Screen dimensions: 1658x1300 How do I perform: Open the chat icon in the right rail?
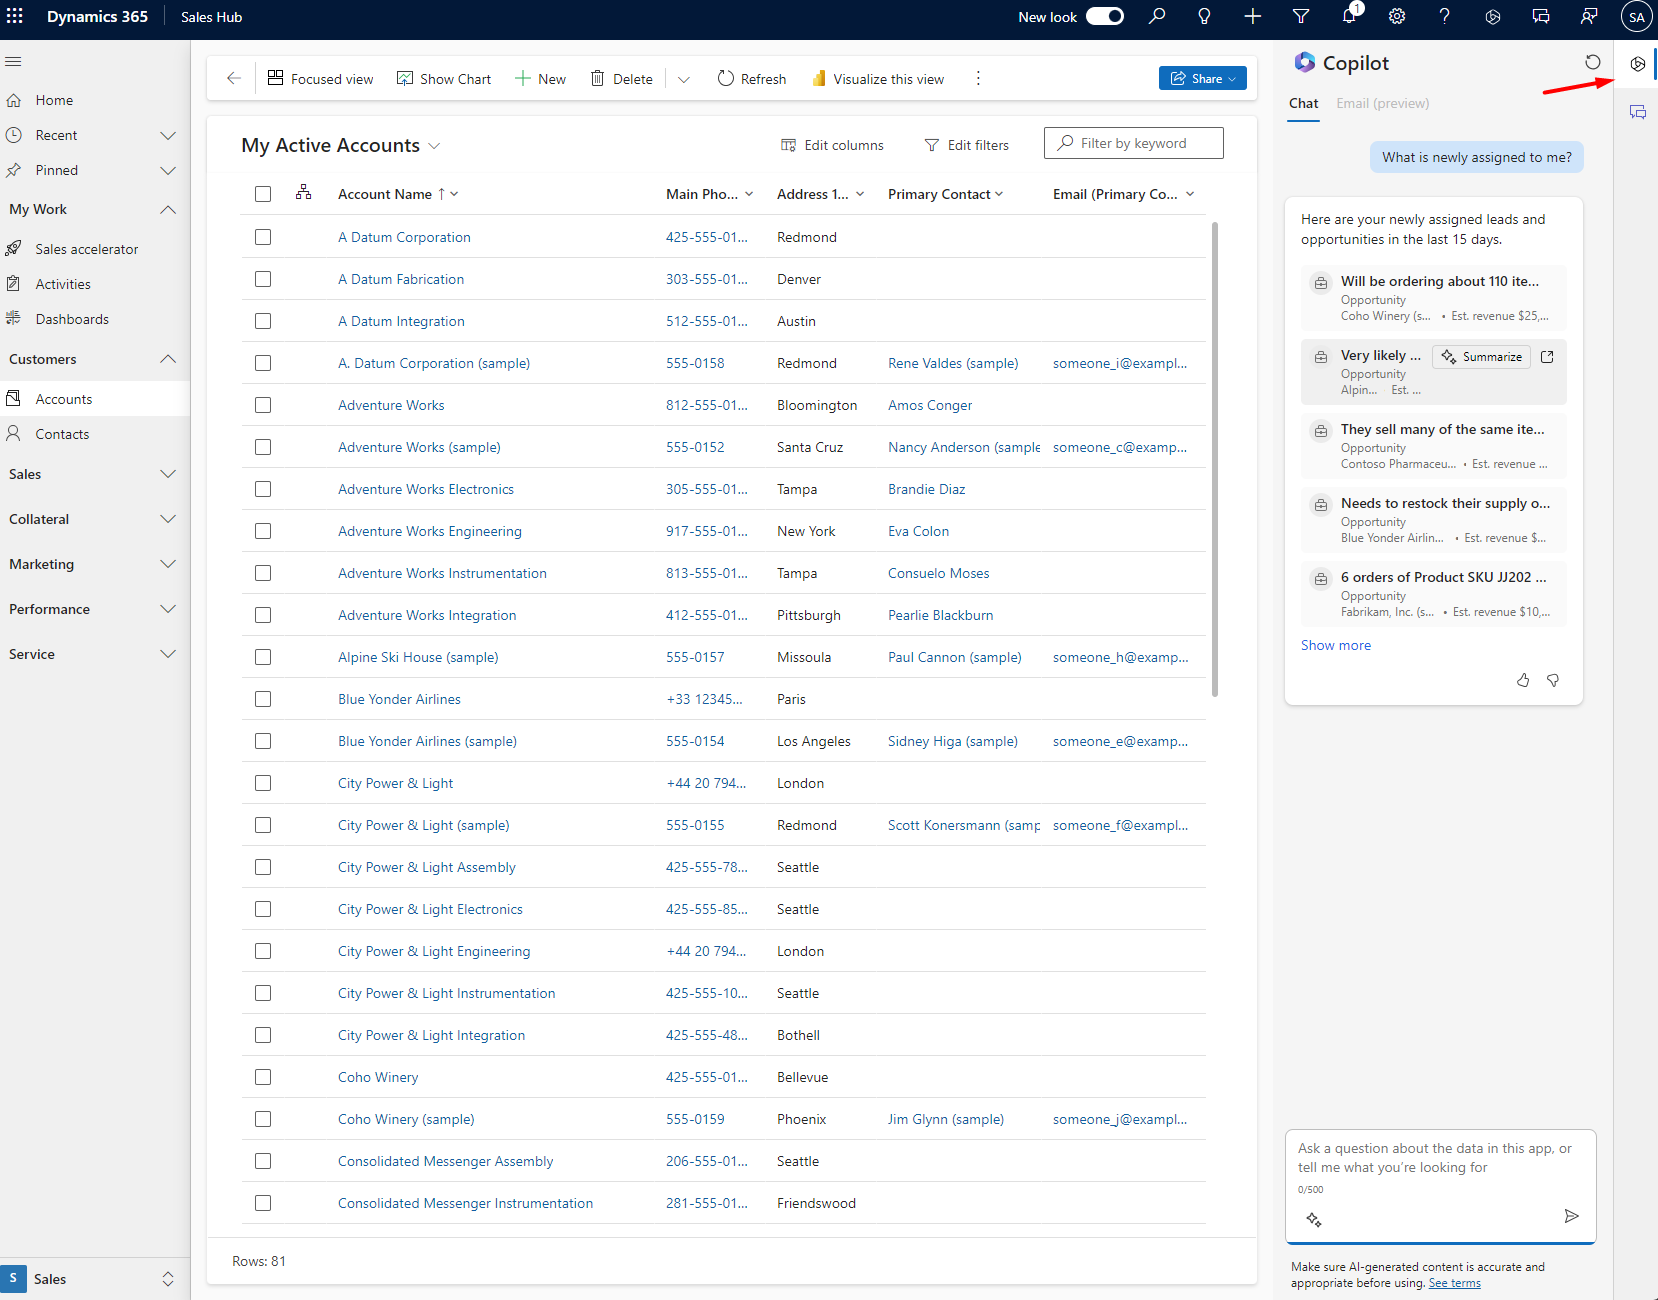point(1638,112)
